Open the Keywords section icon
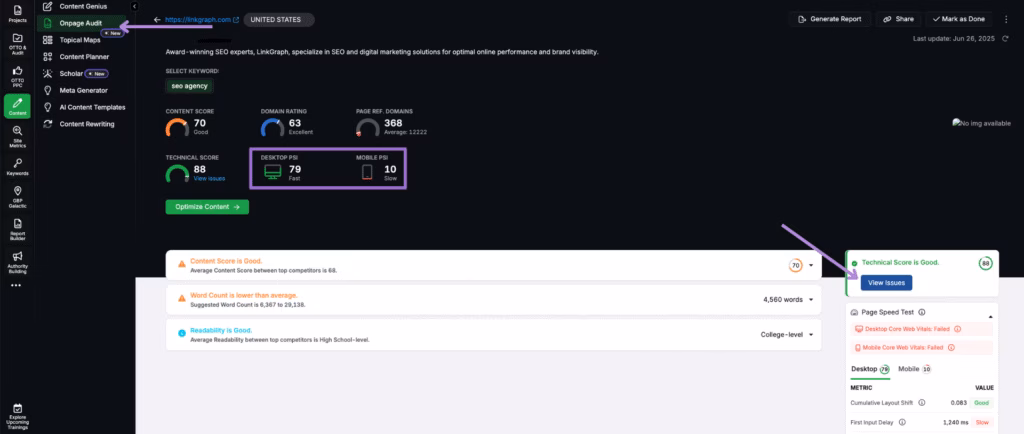 17,166
